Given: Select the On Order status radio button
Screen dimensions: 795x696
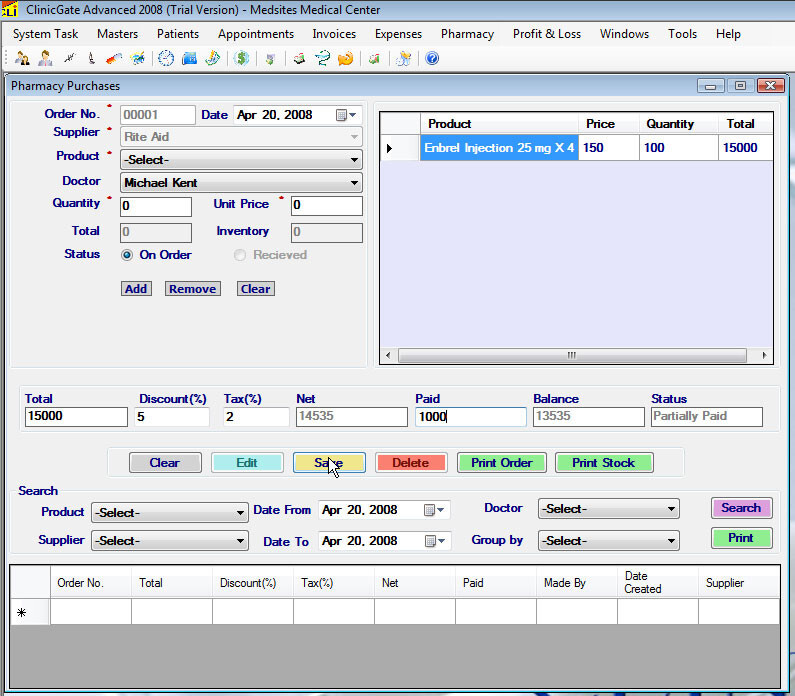Looking at the screenshot, I should click(x=127, y=255).
